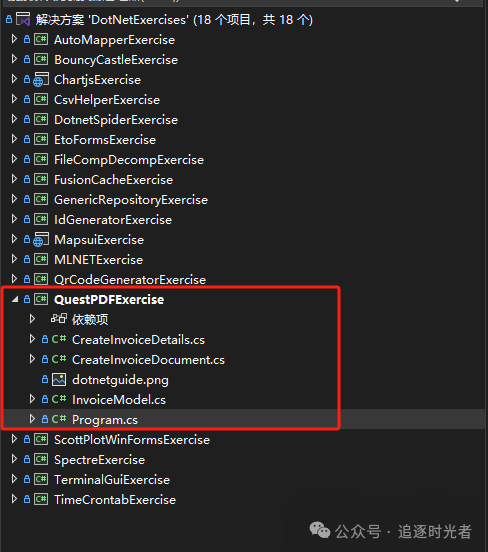Screen dimensions: 488x552
Task: Collapse the QuestPDFExercise project node
Action: click(x=15, y=300)
